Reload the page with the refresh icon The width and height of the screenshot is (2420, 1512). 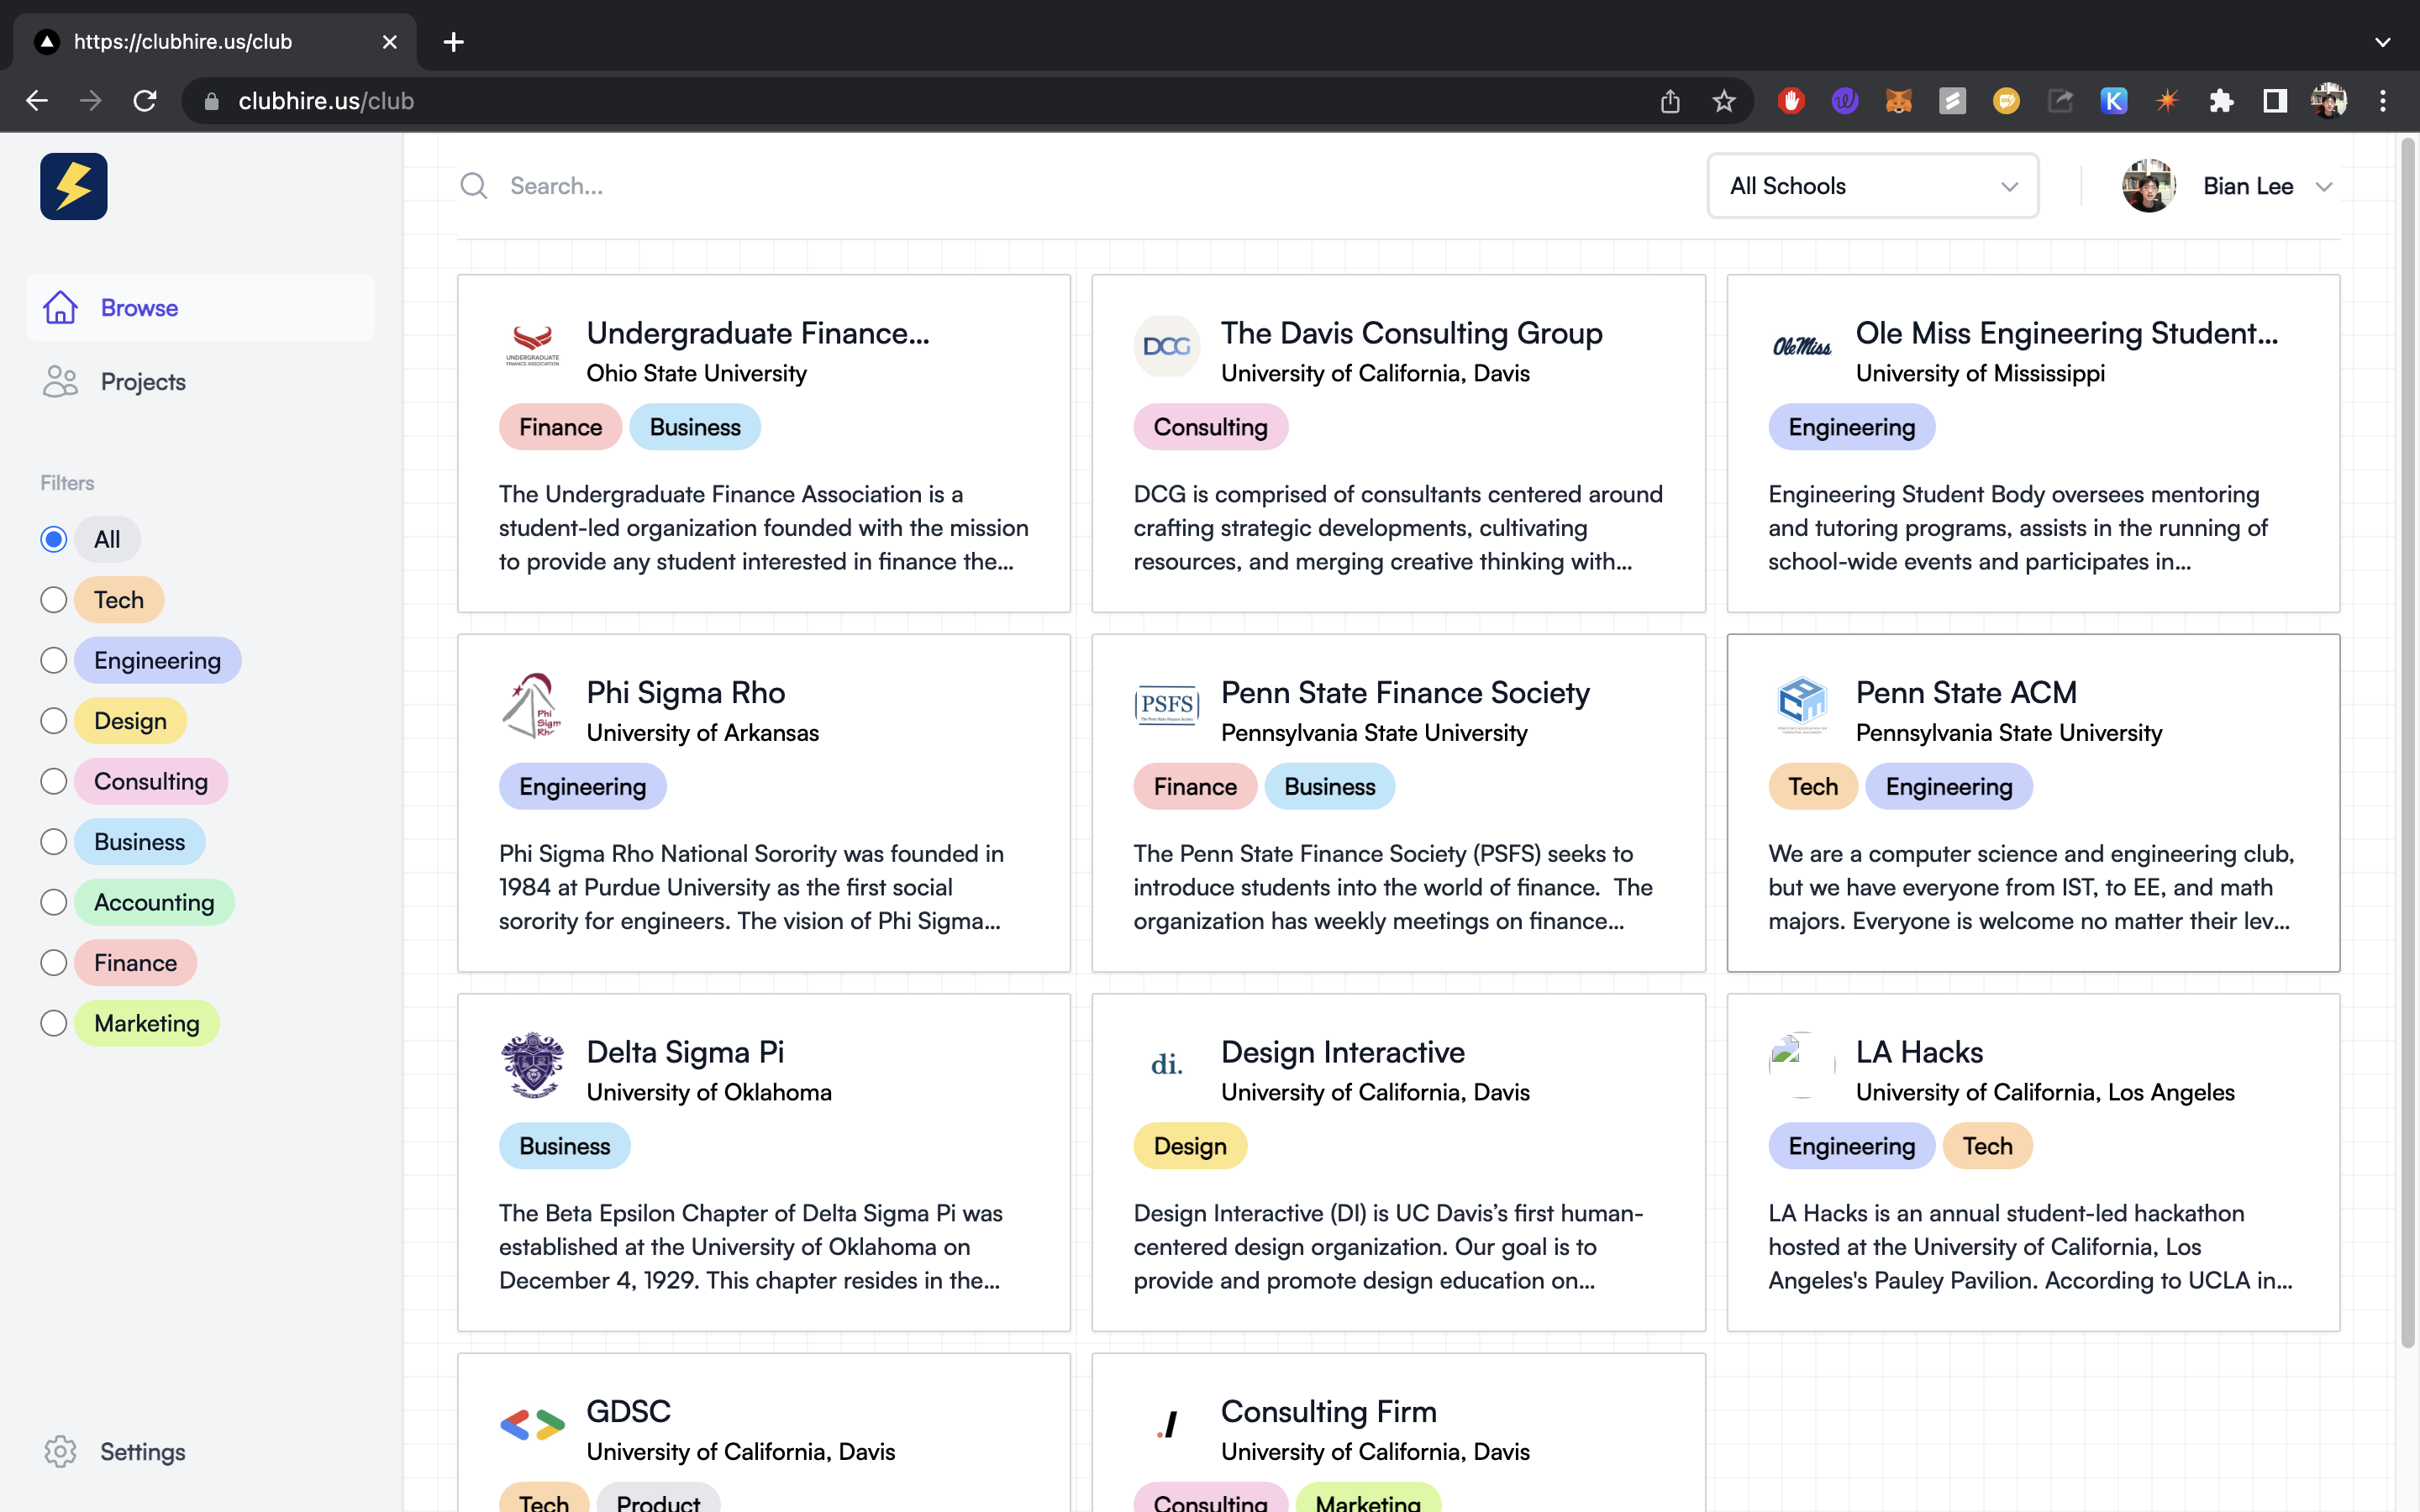[145, 101]
